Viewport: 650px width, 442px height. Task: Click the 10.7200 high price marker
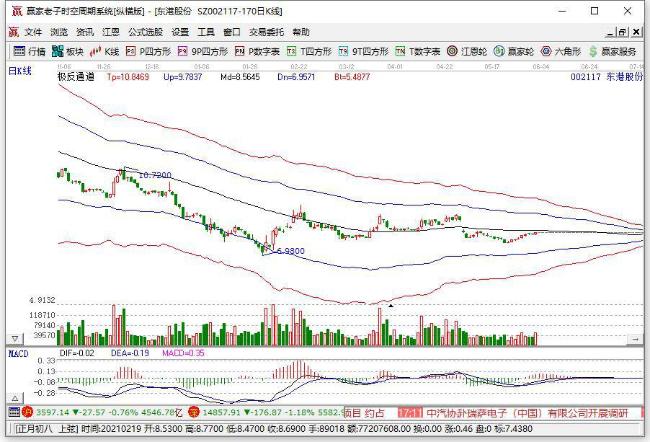(155, 175)
